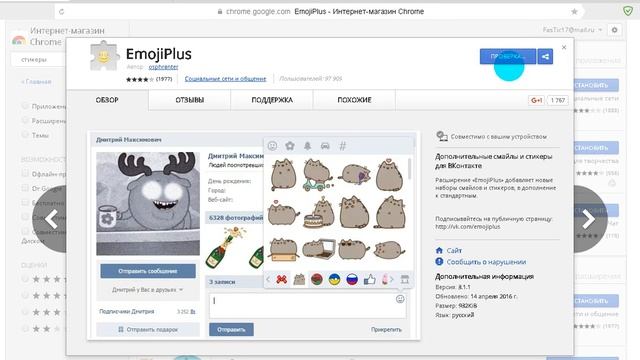The image size is (640, 360).
Task: Open the ПОДДЕРЖКА tab
Action: click(x=272, y=100)
